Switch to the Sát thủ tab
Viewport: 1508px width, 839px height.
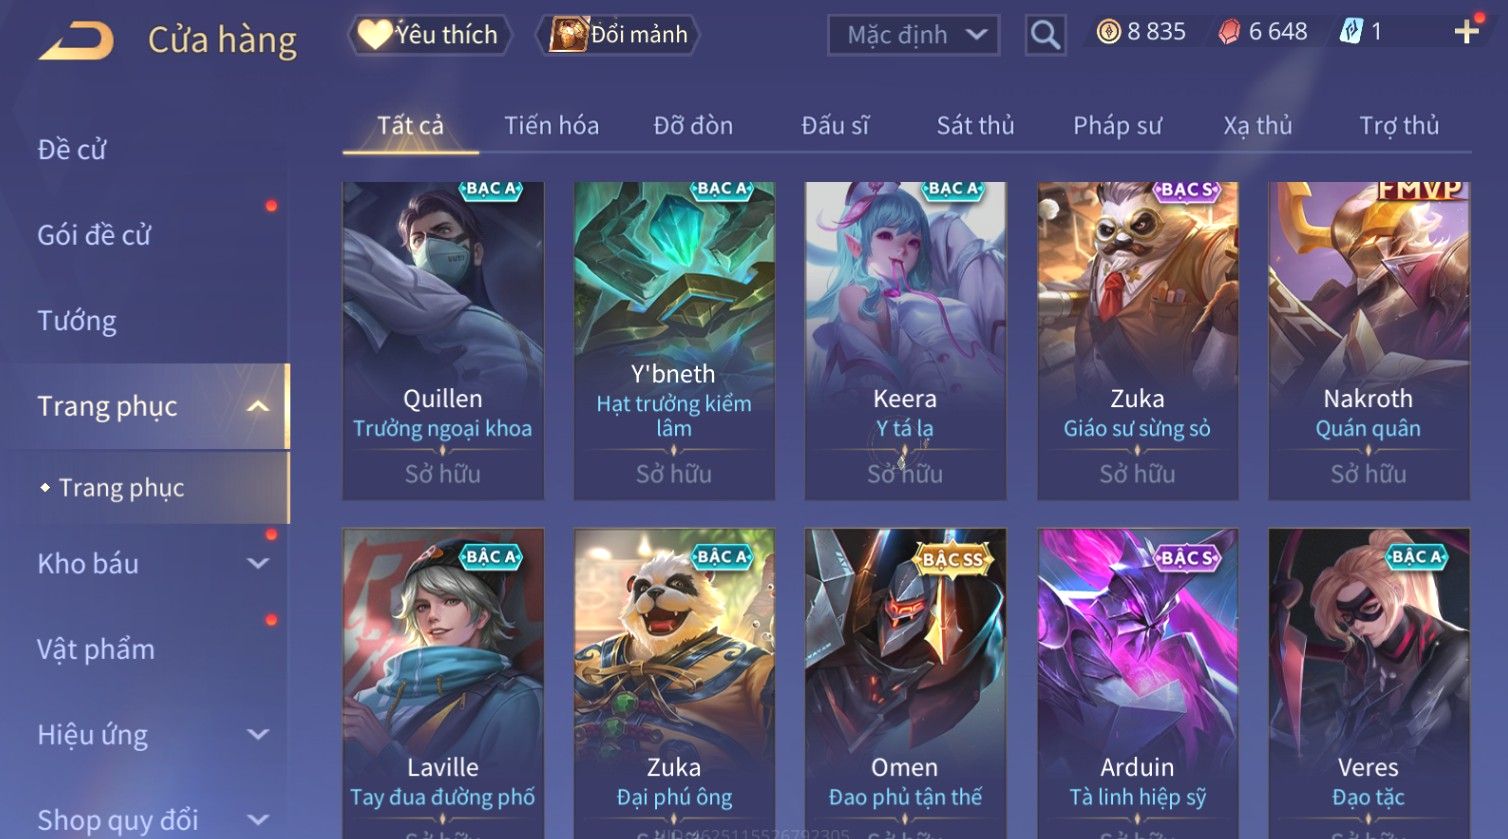975,126
